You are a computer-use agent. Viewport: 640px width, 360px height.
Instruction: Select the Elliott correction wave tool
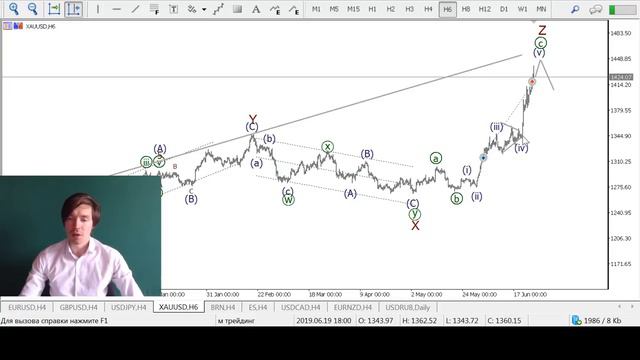coord(294,9)
